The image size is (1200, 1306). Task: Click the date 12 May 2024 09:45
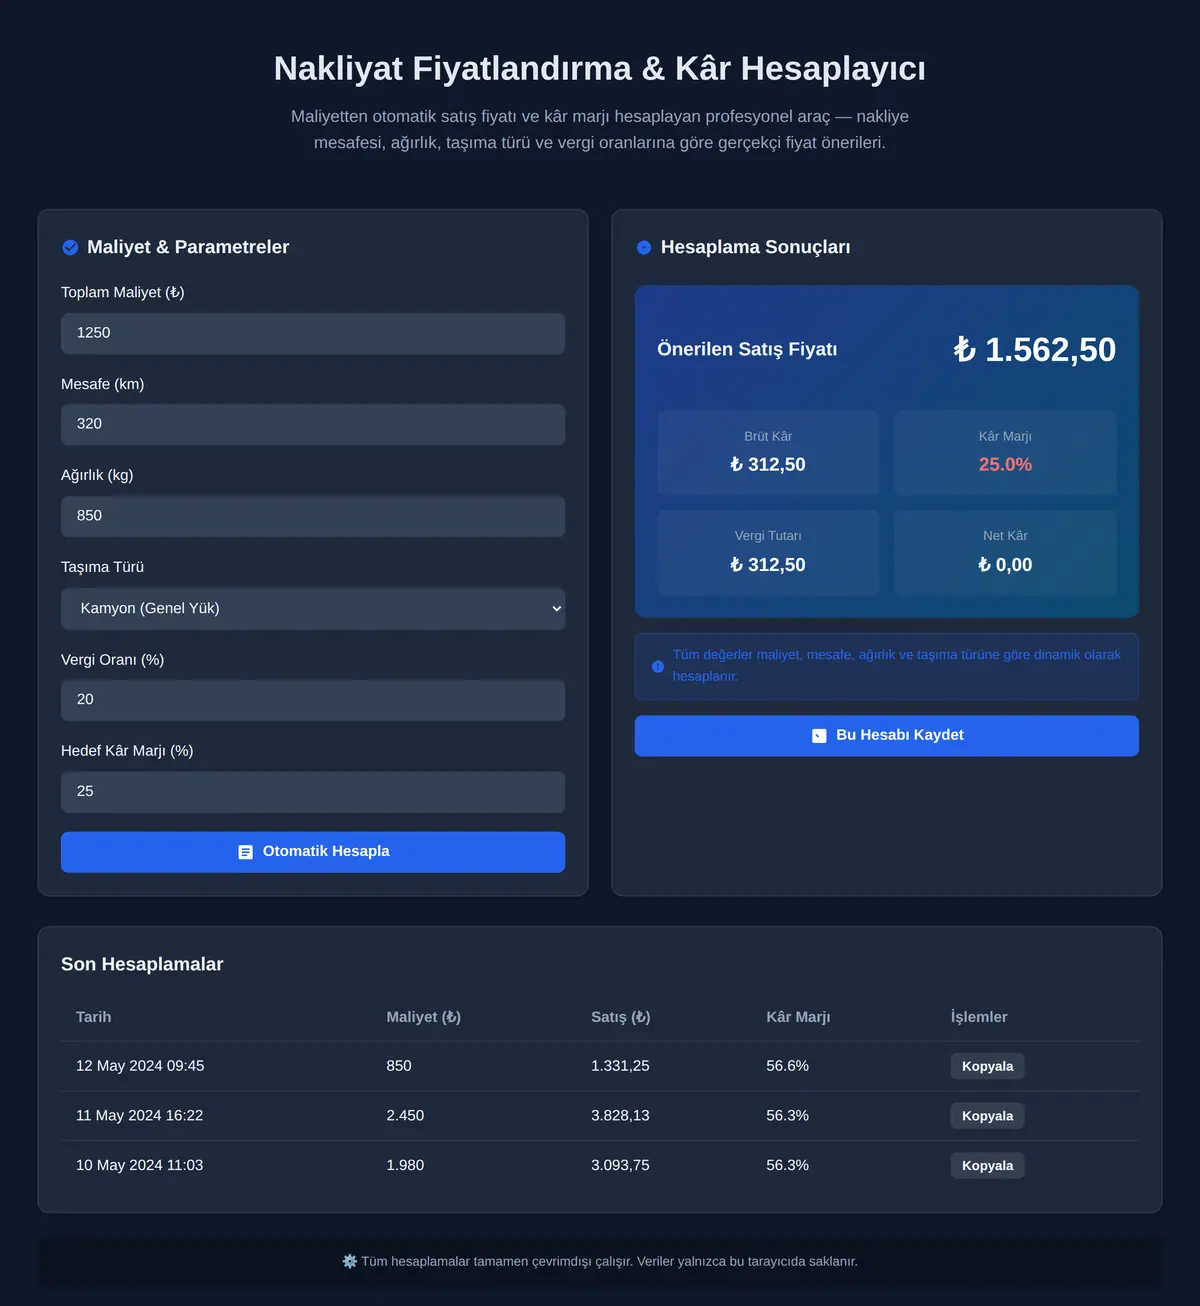[x=140, y=1066]
